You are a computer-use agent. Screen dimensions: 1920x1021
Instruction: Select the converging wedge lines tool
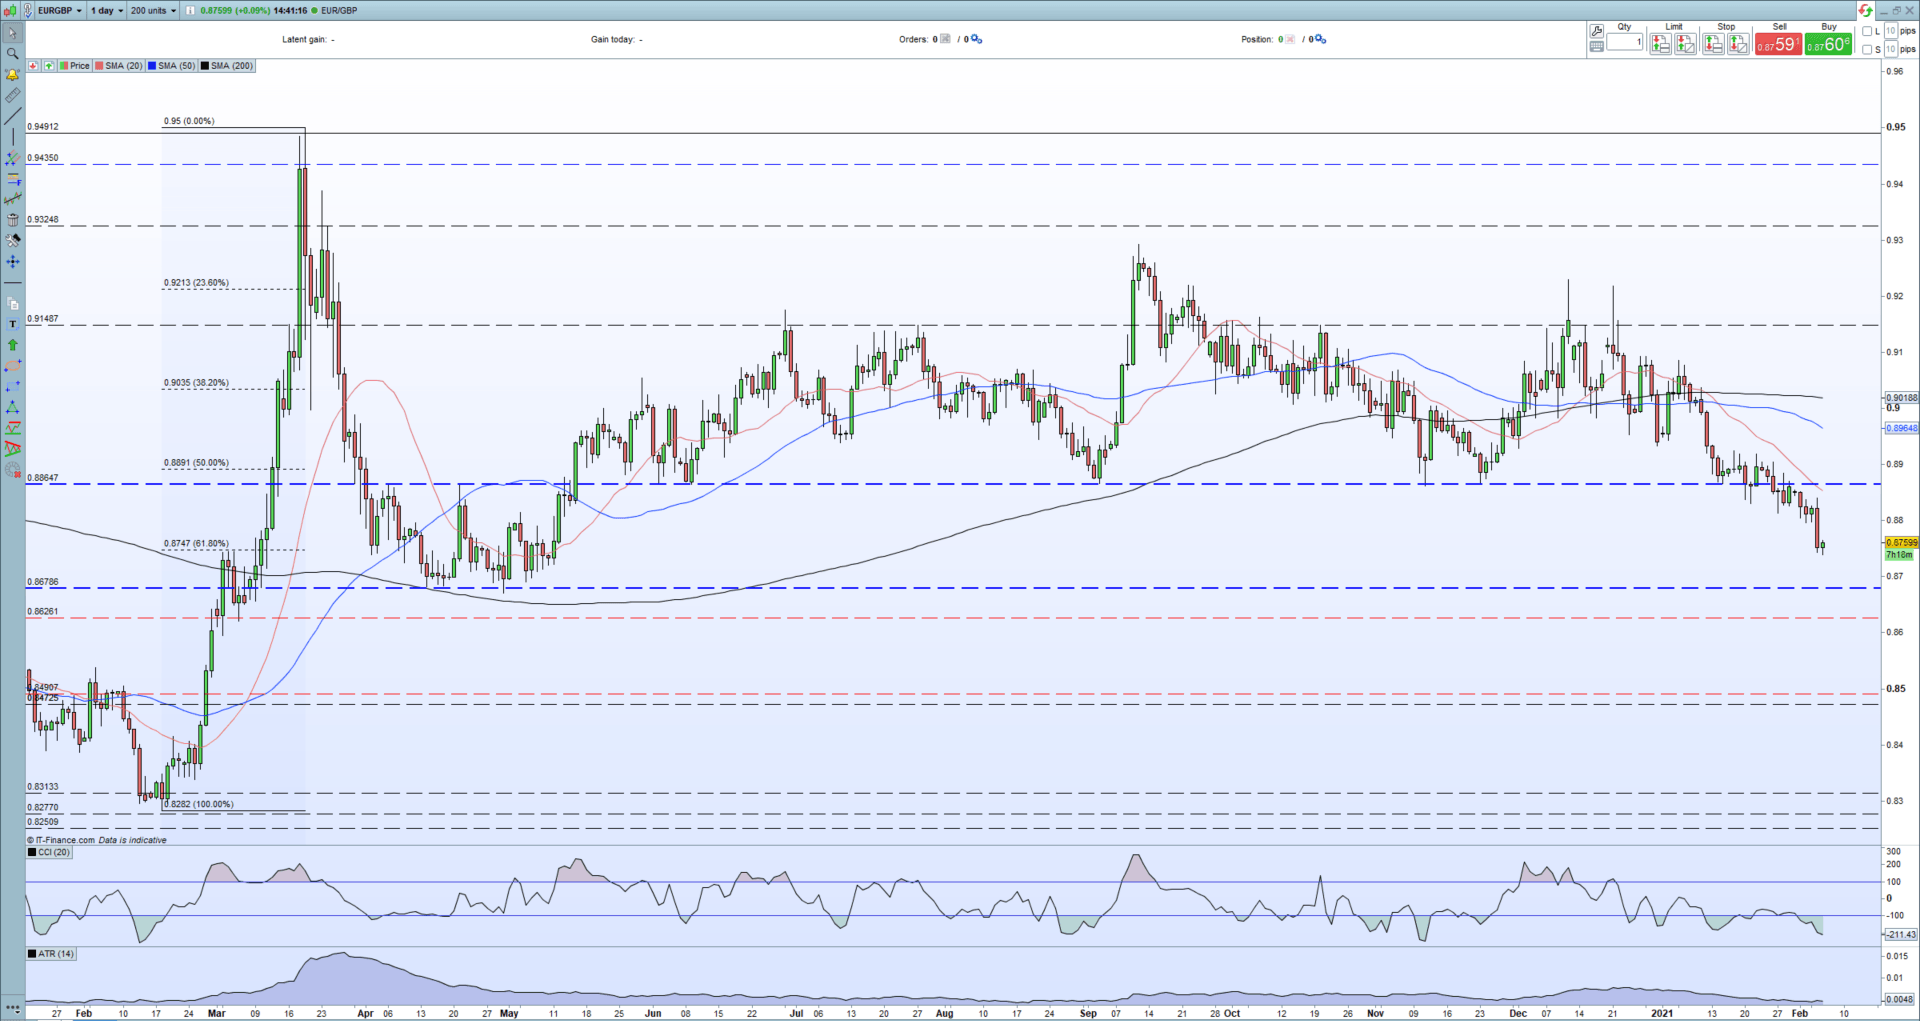12,449
